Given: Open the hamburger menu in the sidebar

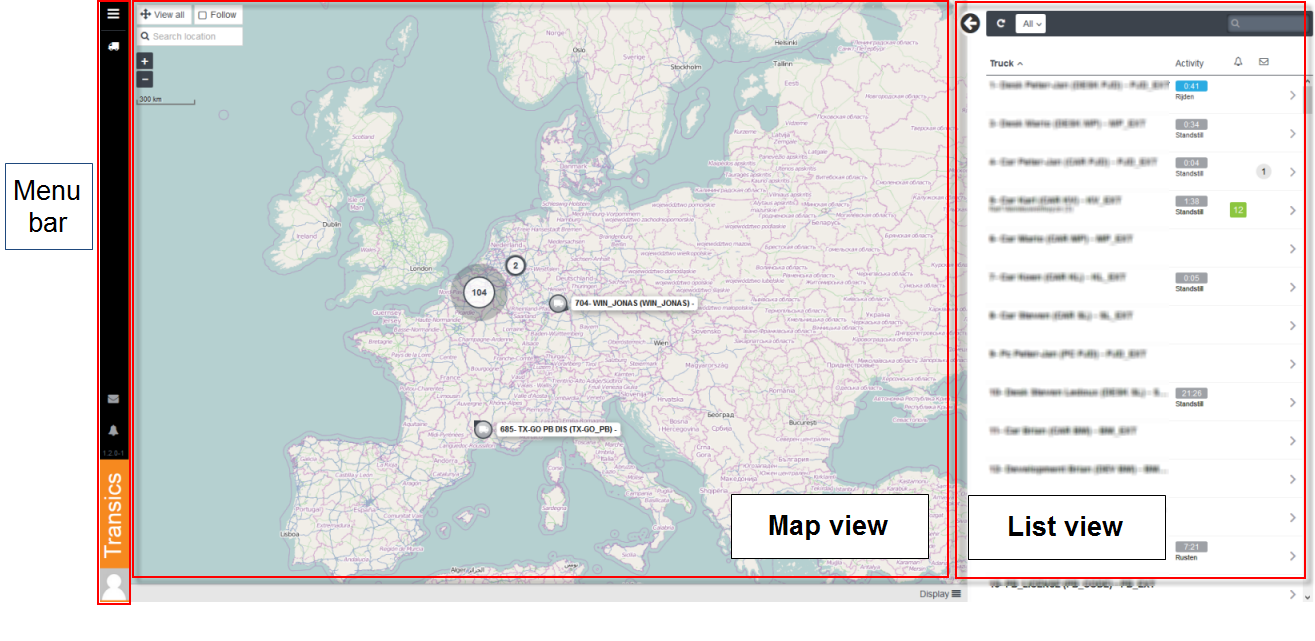Looking at the screenshot, I should point(114,14).
